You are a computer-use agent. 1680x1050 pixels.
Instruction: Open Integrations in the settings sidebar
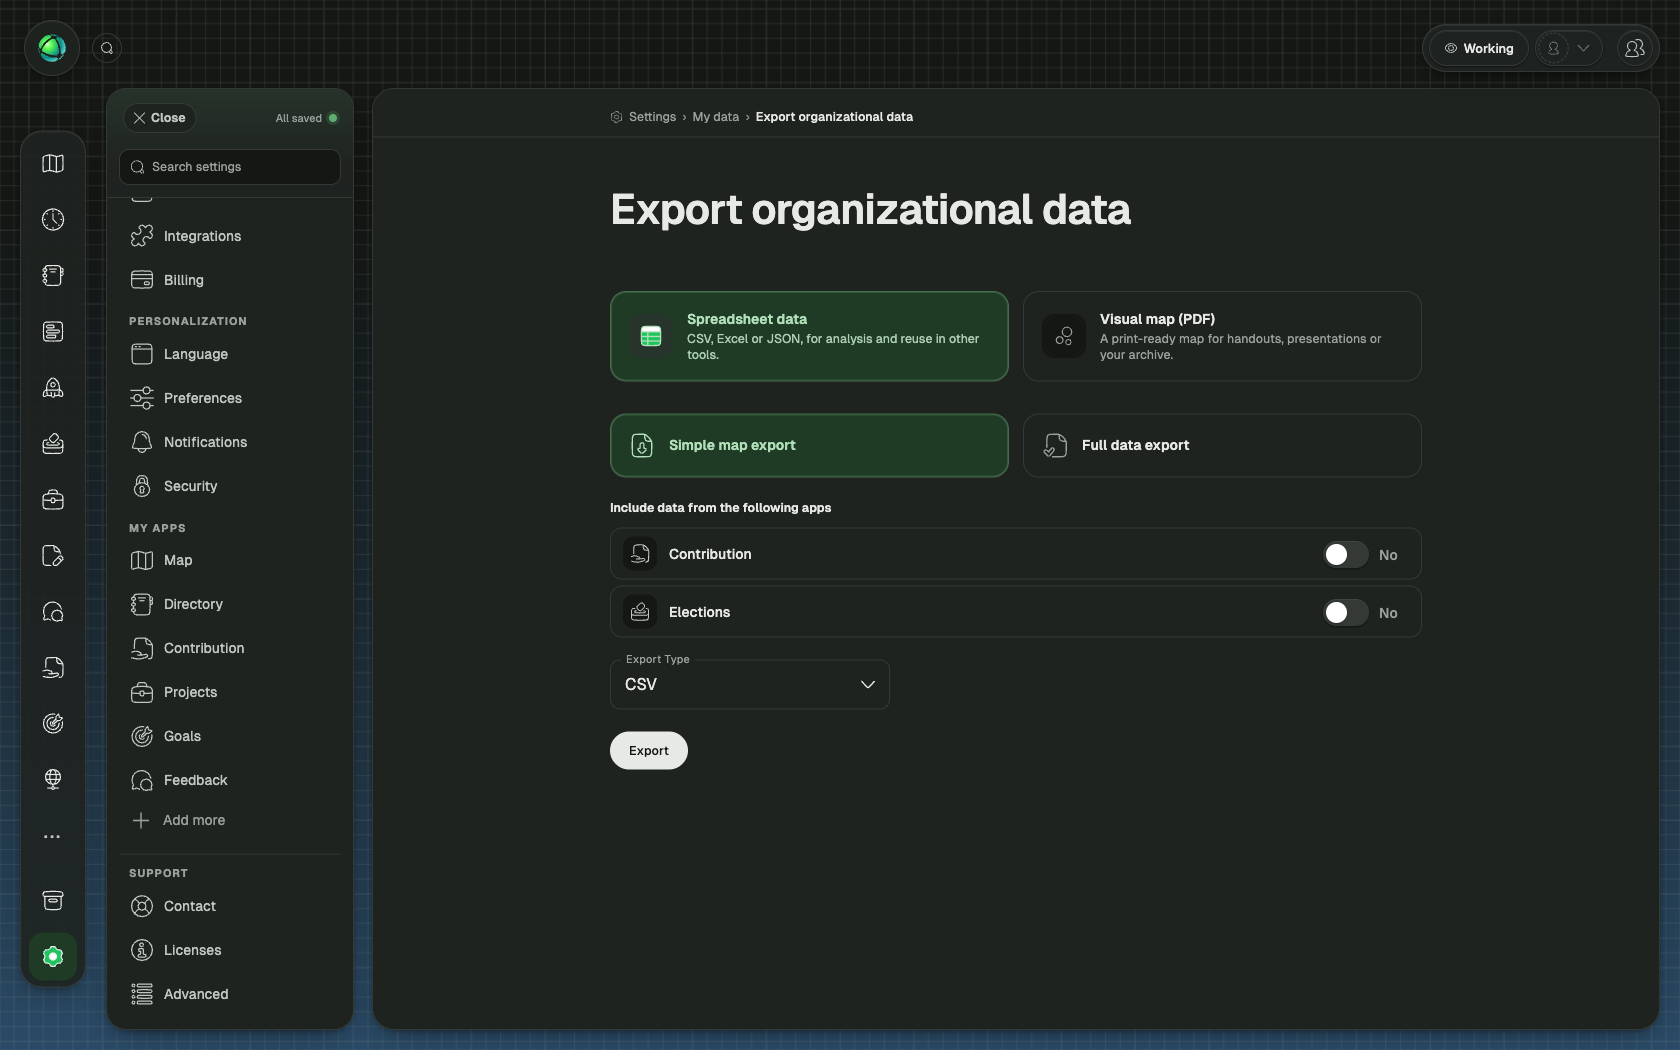(x=230, y=236)
